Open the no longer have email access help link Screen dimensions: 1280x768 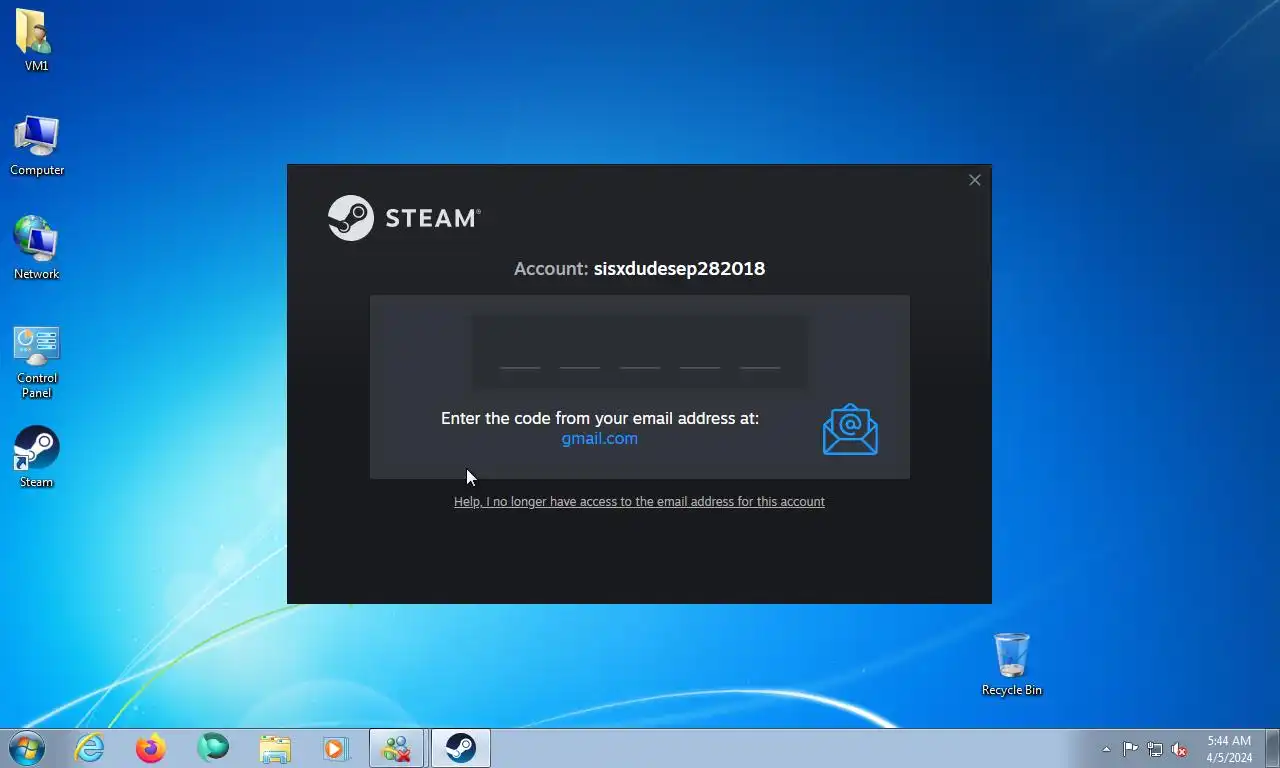[639, 502]
